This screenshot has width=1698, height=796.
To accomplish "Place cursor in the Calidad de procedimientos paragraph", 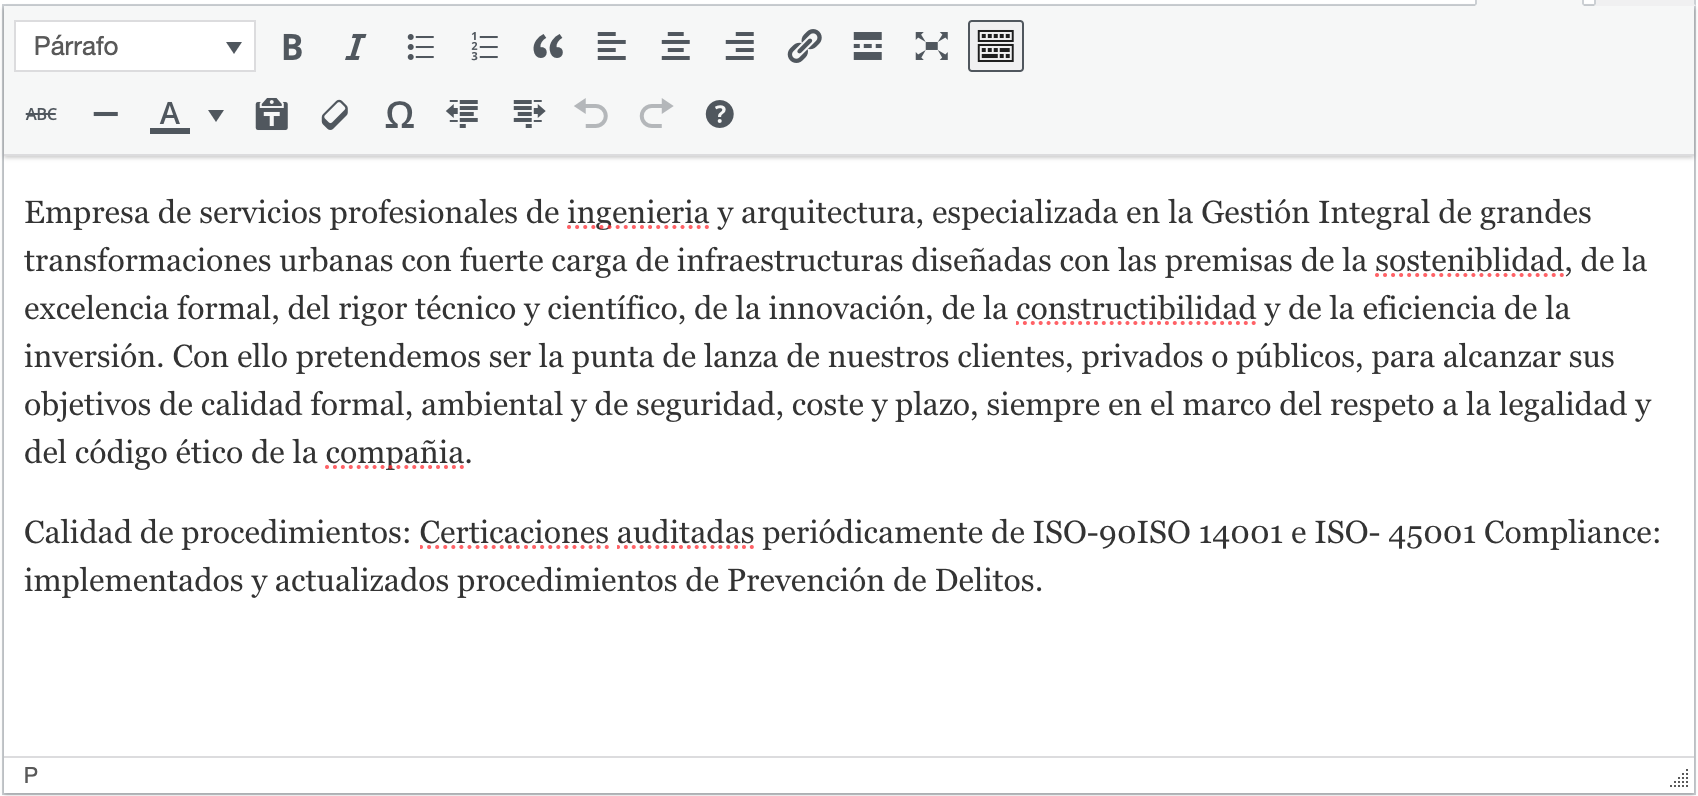I will (842, 556).
